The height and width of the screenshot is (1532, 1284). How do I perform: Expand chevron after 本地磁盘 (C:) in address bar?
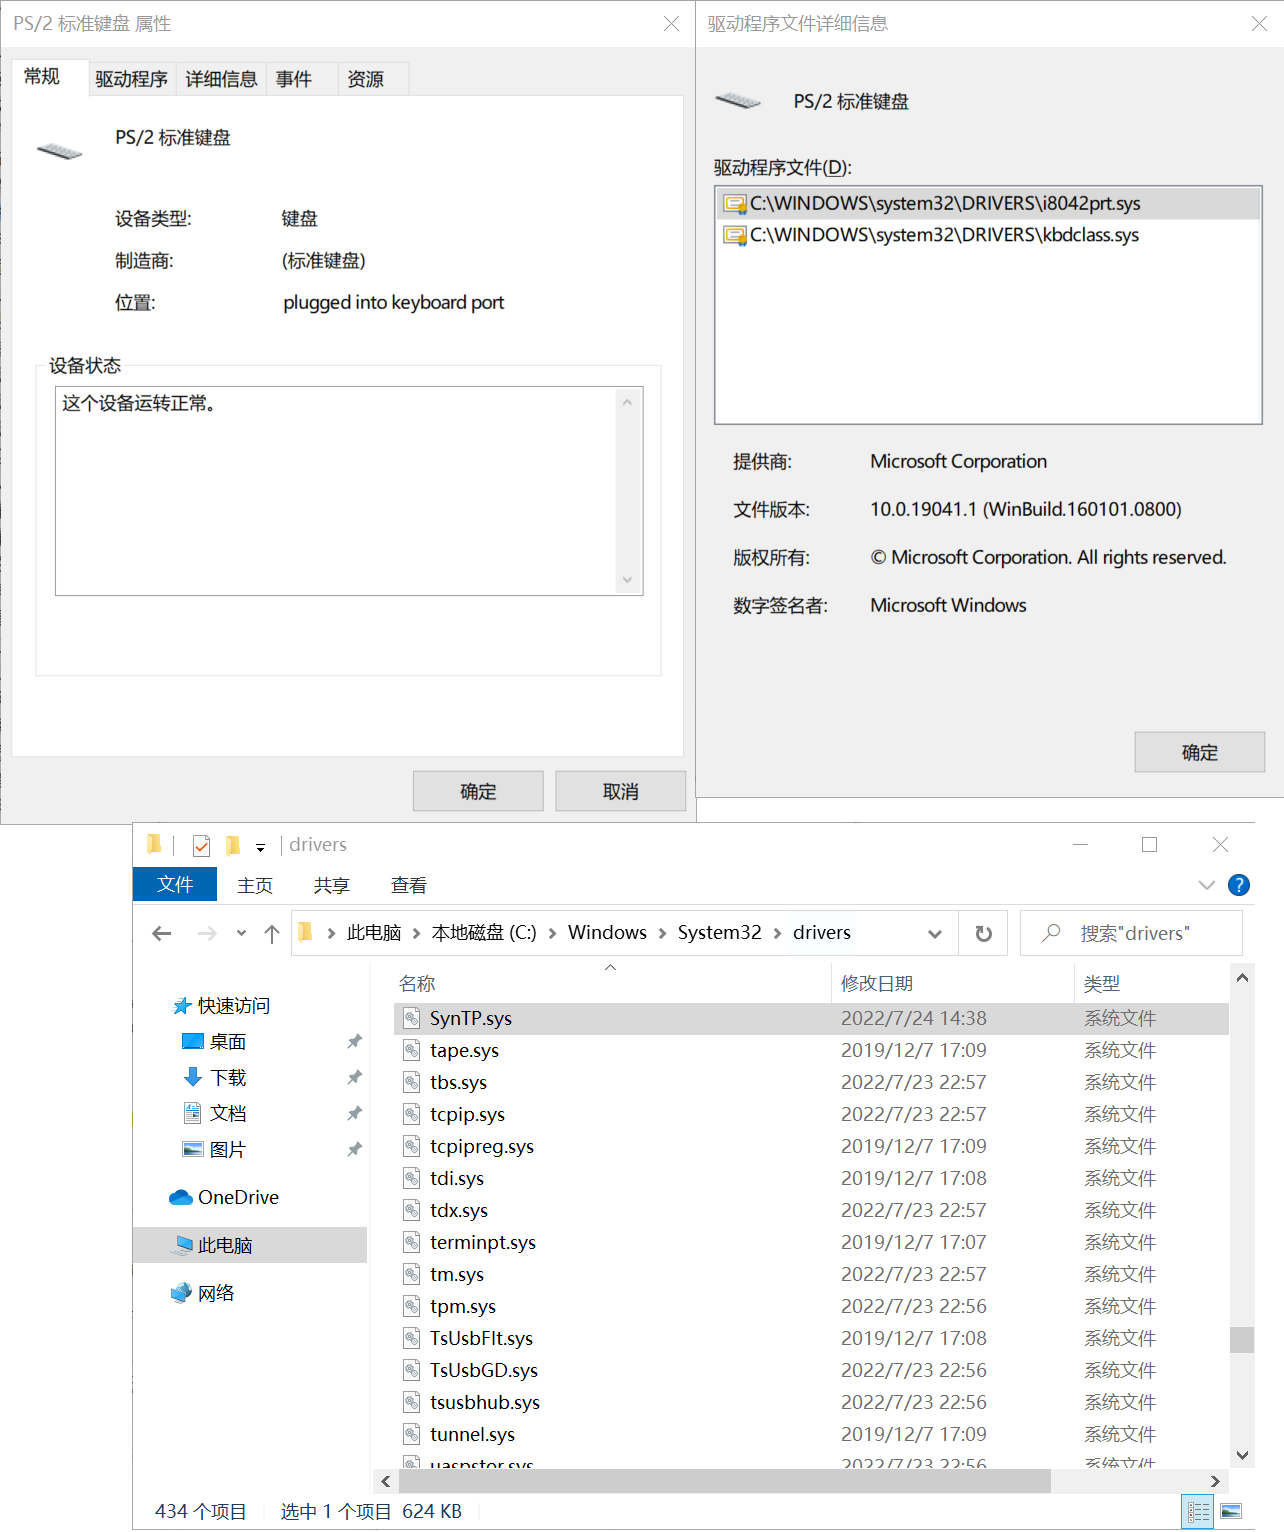(x=552, y=933)
